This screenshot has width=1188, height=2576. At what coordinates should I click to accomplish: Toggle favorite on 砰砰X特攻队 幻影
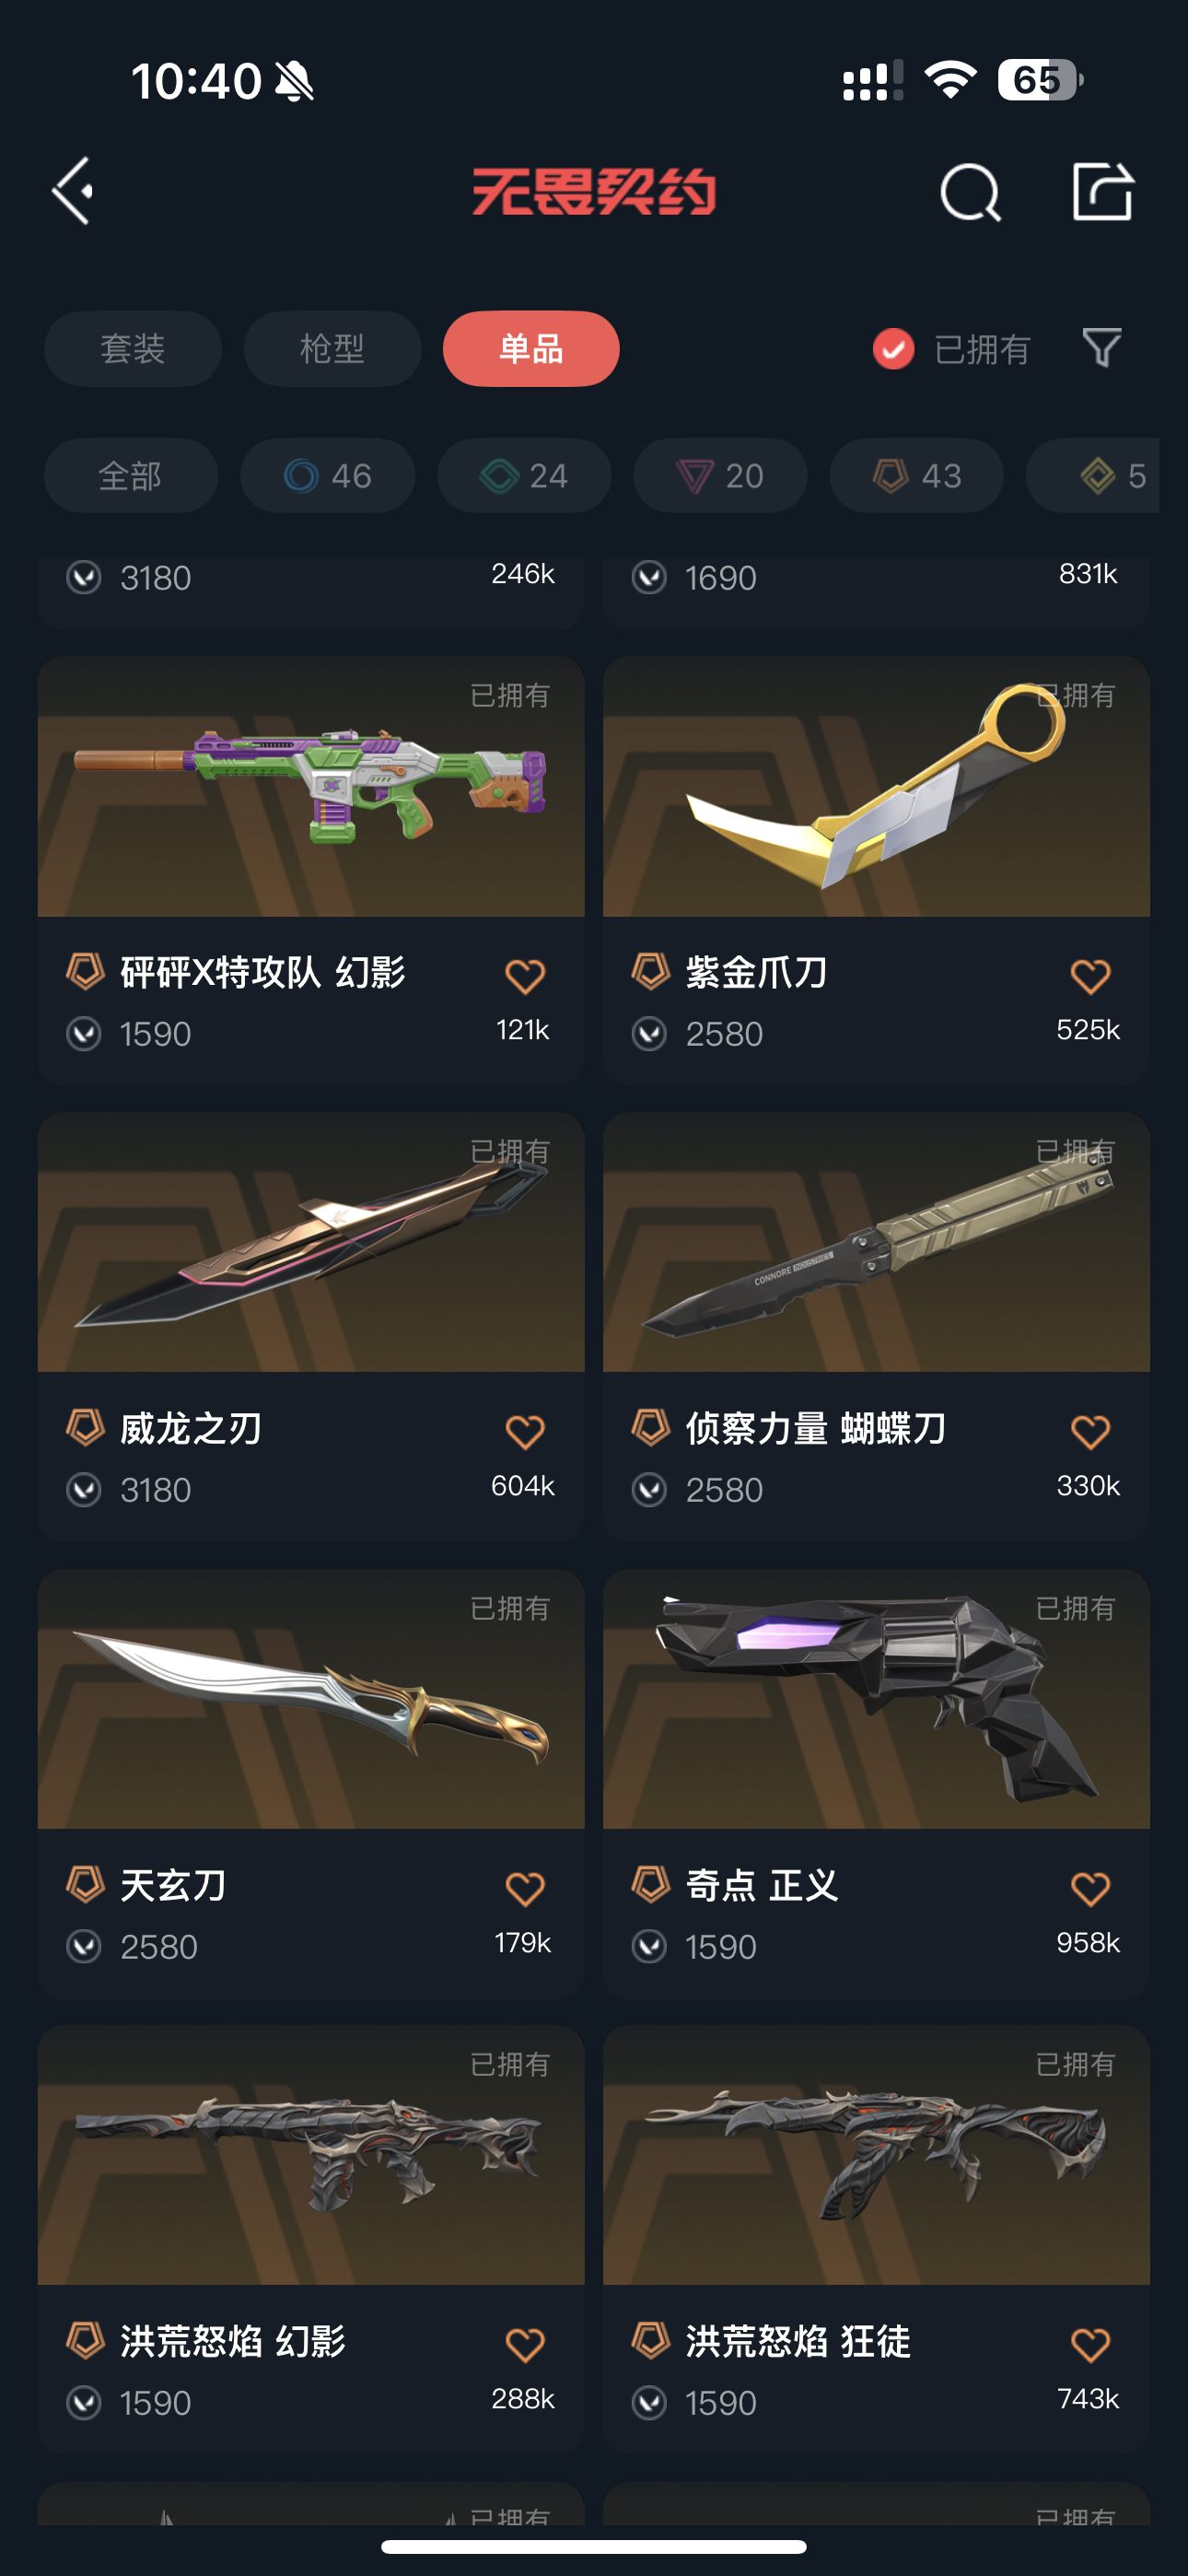coord(524,975)
